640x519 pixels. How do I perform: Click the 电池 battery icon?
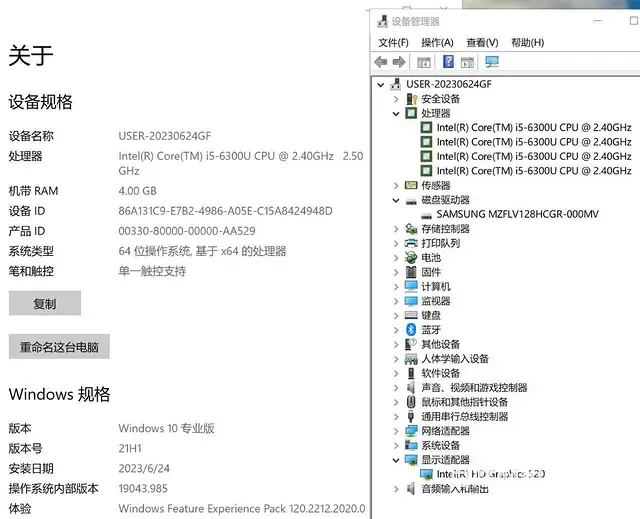pyautogui.click(x=411, y=257)
